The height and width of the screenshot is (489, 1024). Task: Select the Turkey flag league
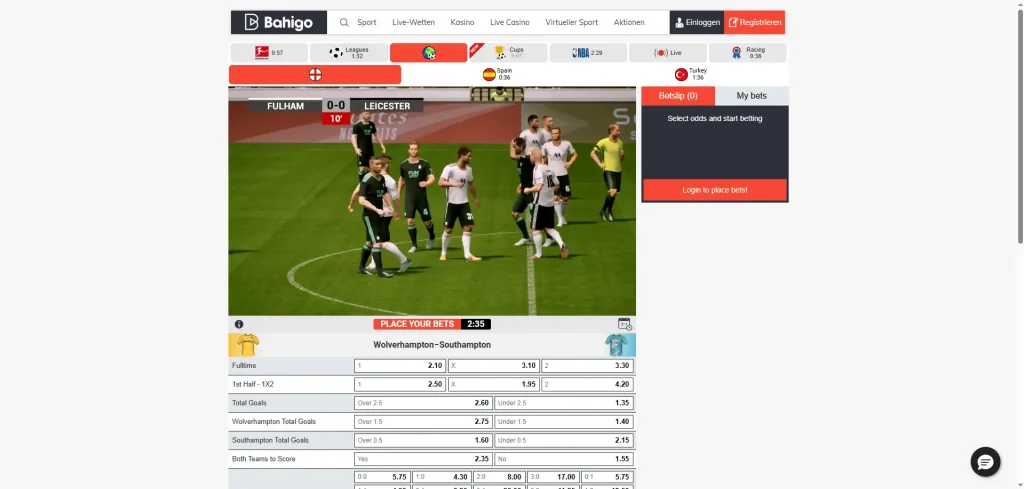tap(690, 74)
